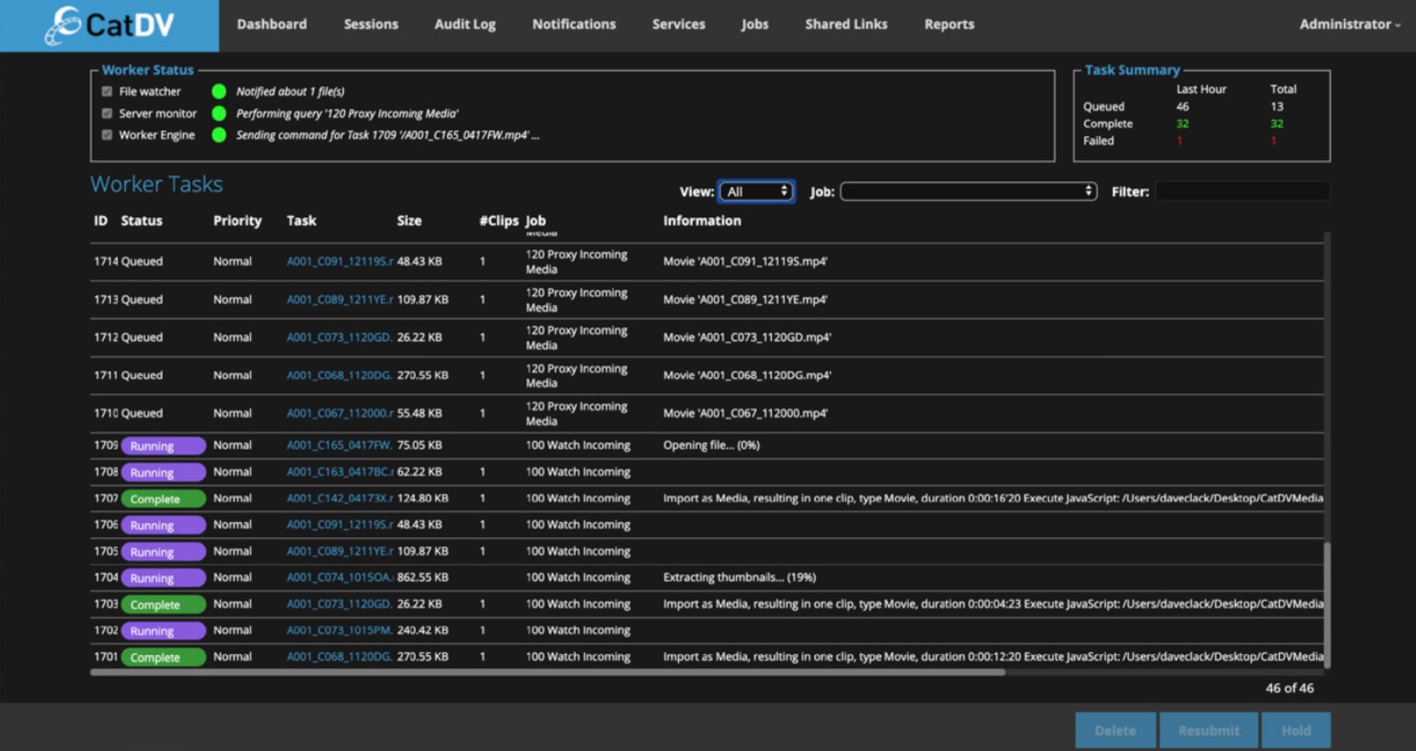Screen dimensions: 1416x751
Task: Click the 'Notified about 1 file(s)' status text
Action: point(291,92)
